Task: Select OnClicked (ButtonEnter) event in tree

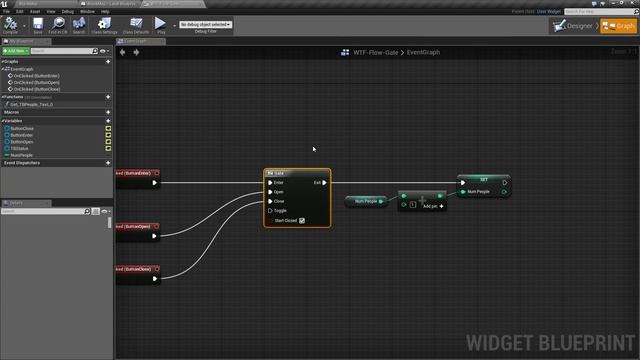Action: tap(36, 76)
